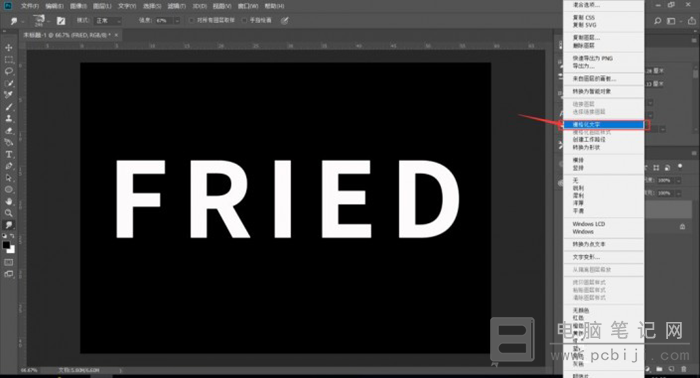
Task: Select the Eraser tool
Action: (x=8, y=130)
